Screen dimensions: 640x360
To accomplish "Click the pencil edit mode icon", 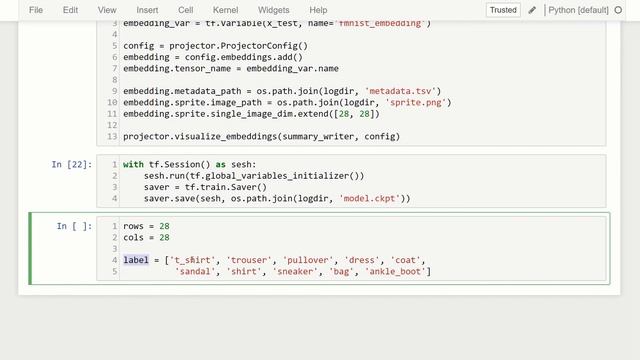I will 532,10.
